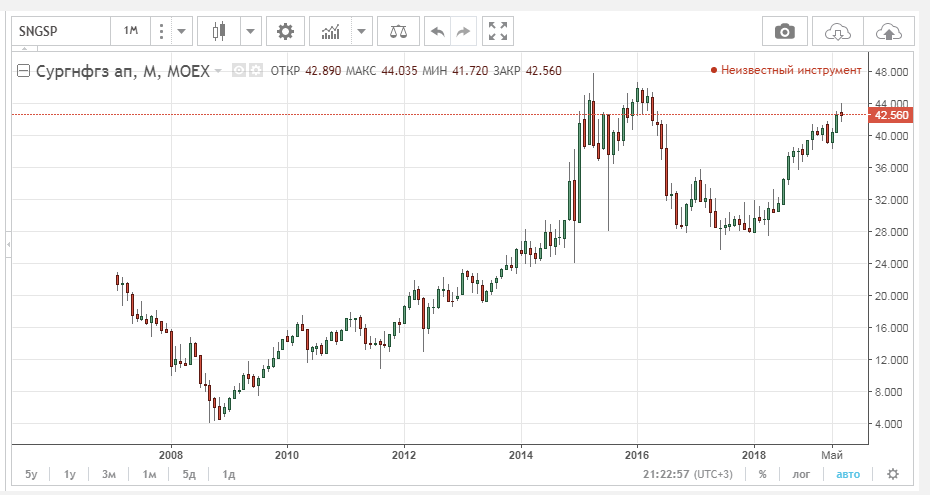The height and width of the screenshot is (495, 930).
Task: Click the 36.000 price axis label
Action: (x=891, y=168)
